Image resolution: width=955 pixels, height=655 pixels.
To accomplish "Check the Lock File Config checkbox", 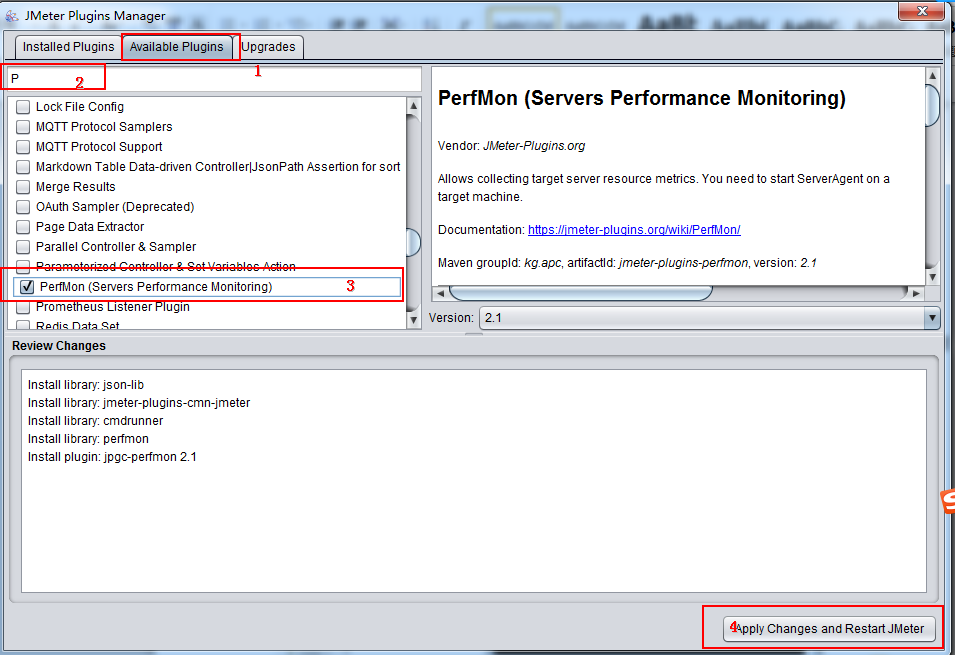I will (x=23, y=107).
